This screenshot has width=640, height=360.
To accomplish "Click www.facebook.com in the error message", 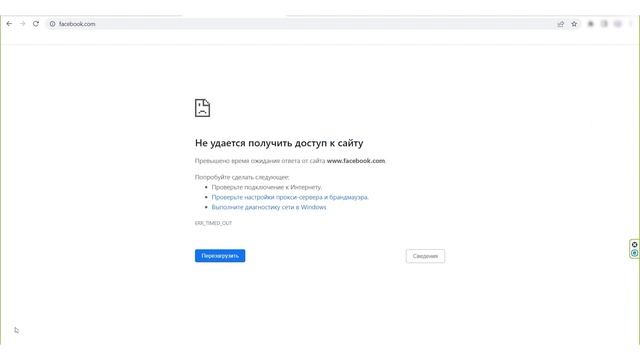I will [356, 161].
